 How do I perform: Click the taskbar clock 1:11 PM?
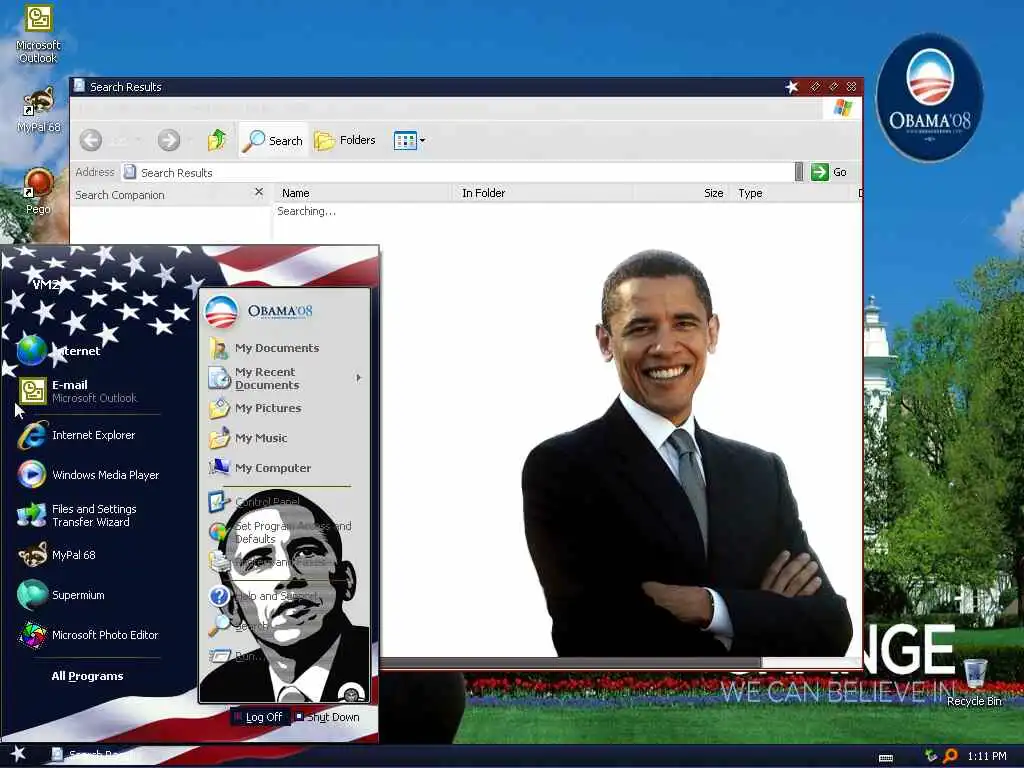tap(986, 756)
